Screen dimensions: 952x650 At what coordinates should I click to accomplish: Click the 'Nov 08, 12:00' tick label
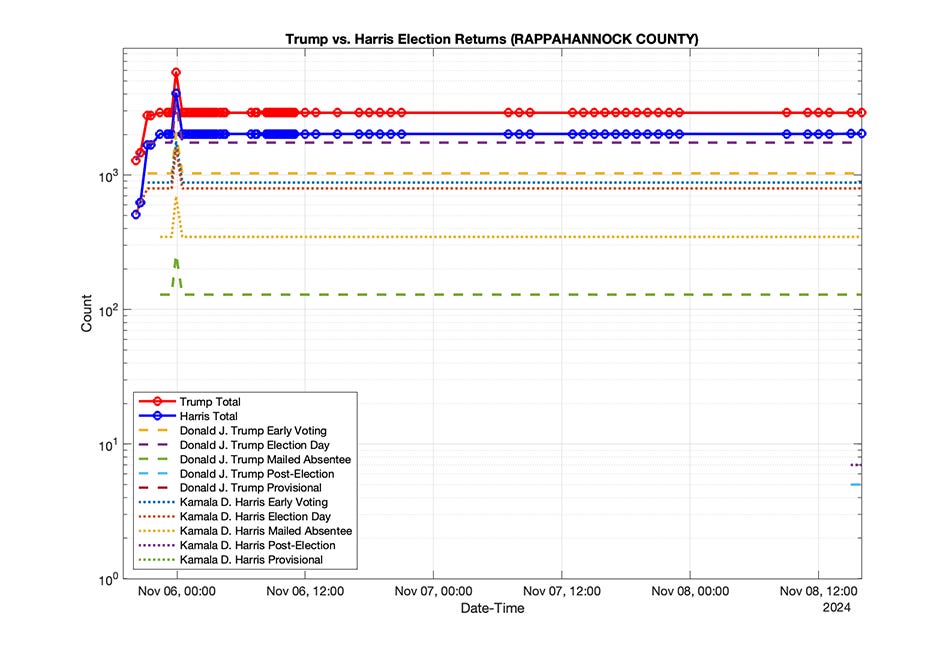[x=818, y=591]
